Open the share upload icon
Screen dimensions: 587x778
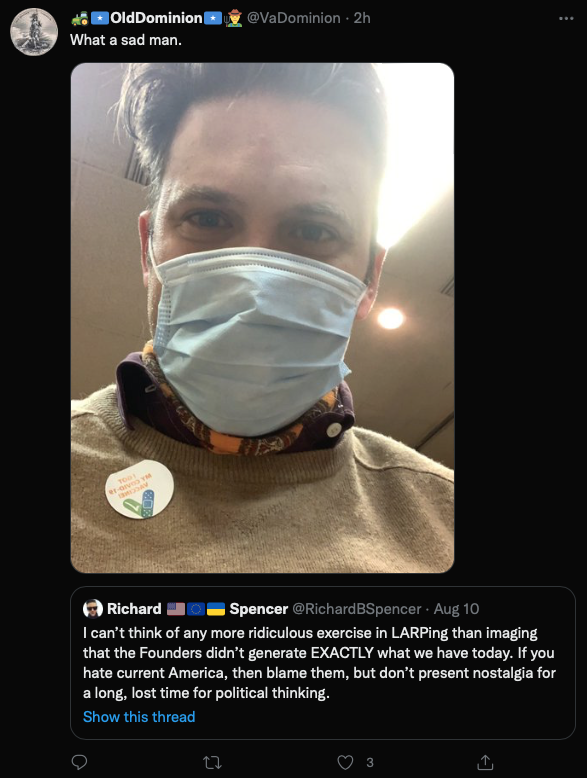coord(485,762)
